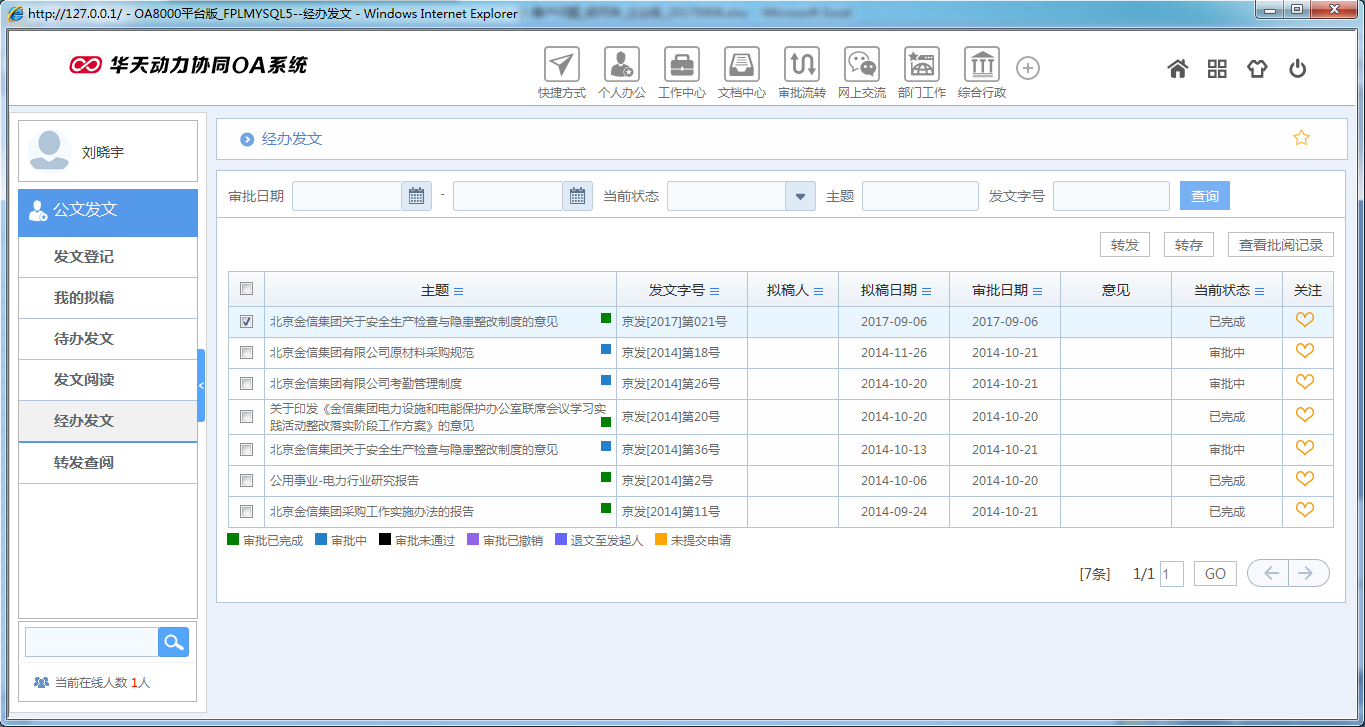Screen dimensions: 1365x727
Task: Open 个人办公 personal office module
Action: pos(621,66)
